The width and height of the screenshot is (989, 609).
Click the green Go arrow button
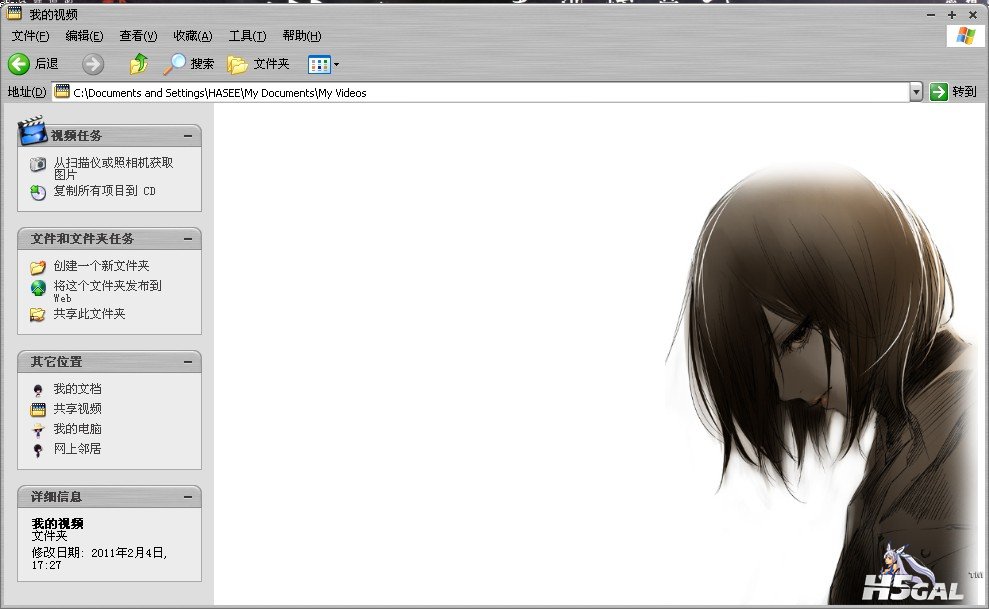[938, 92]
